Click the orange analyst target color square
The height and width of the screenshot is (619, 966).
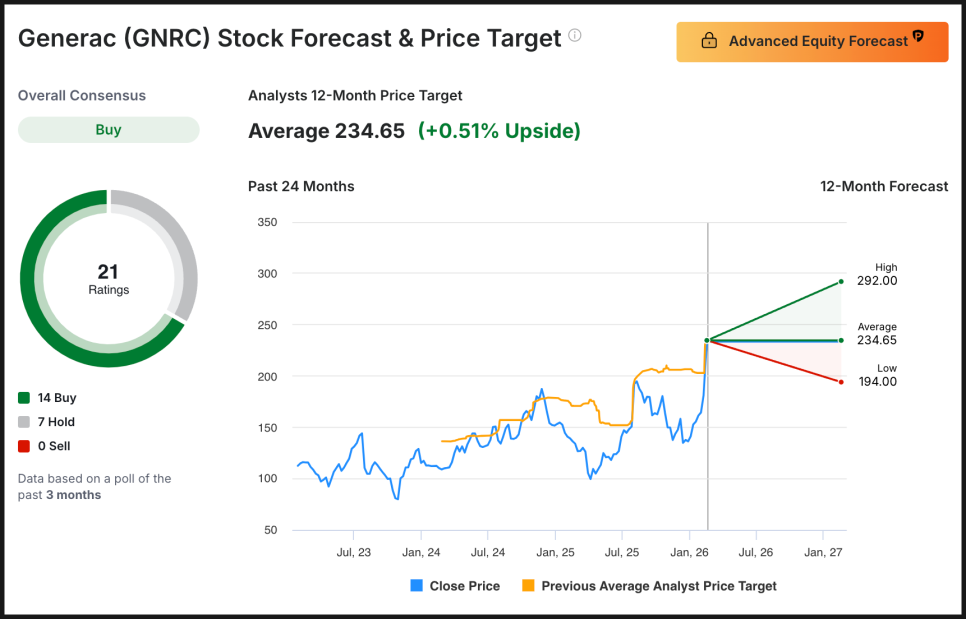(529, 586)
